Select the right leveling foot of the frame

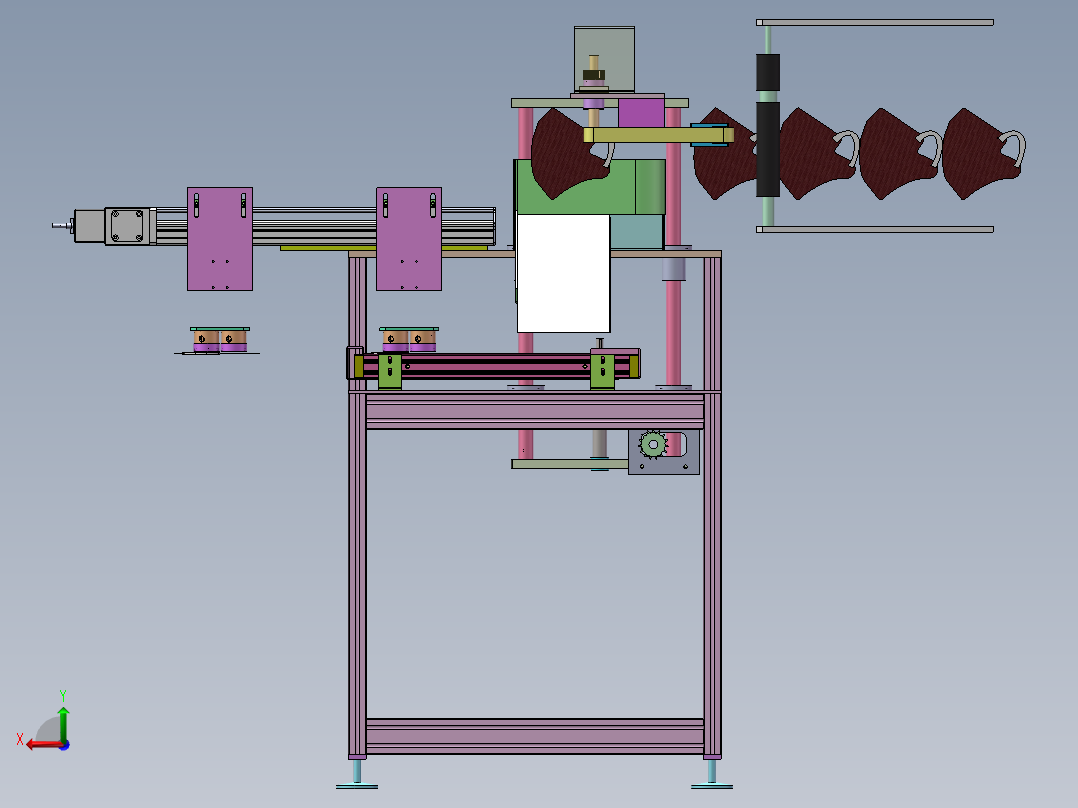[x=712, y=774]
